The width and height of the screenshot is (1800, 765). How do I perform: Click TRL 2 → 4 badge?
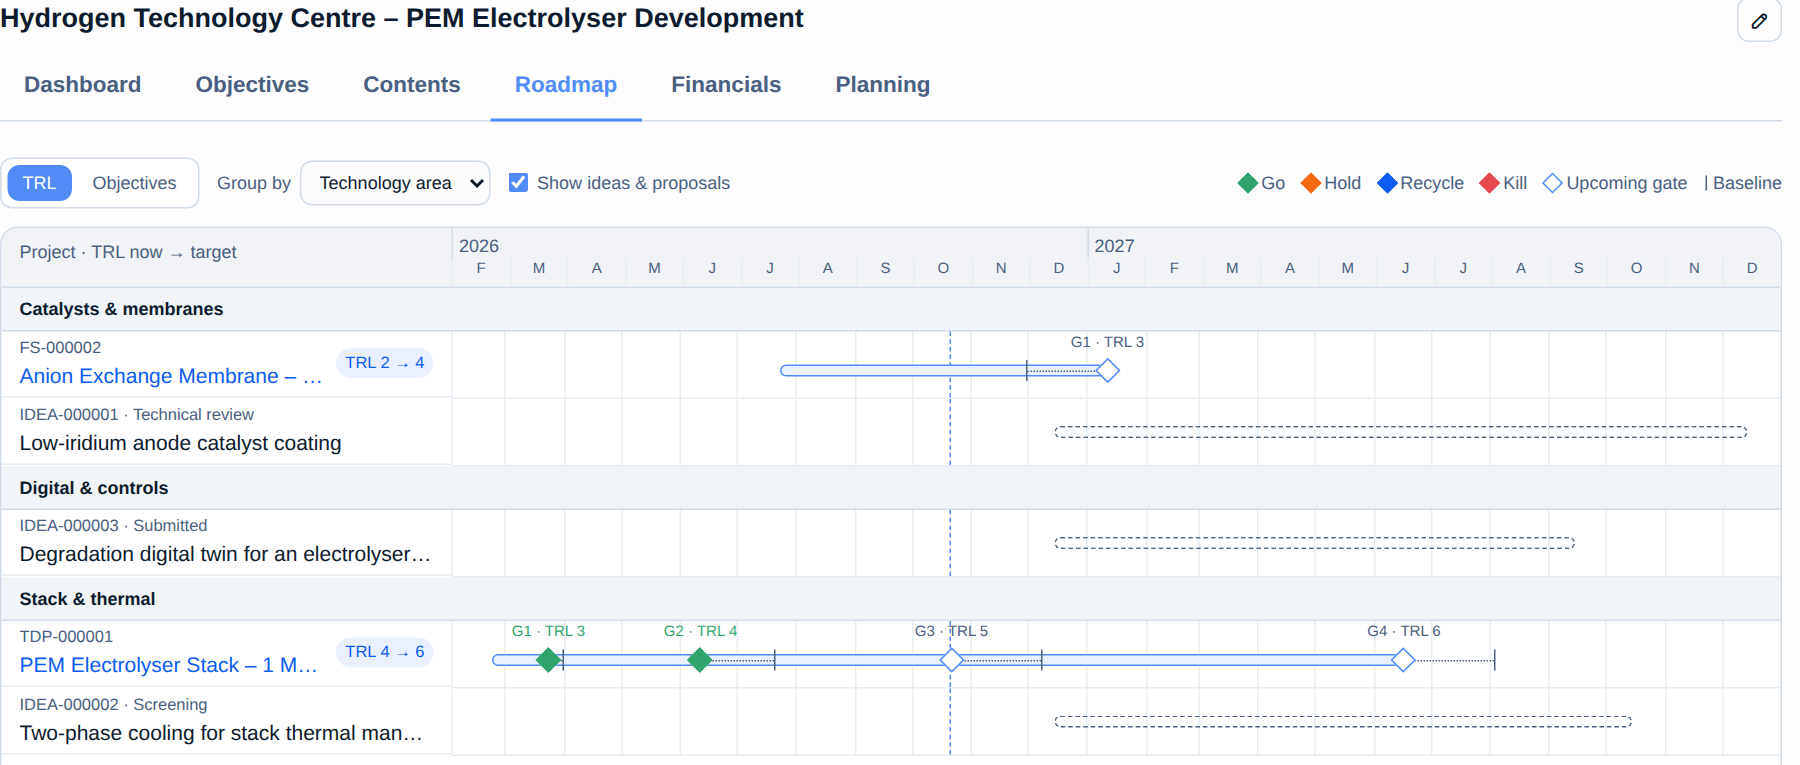click(385, 363)
